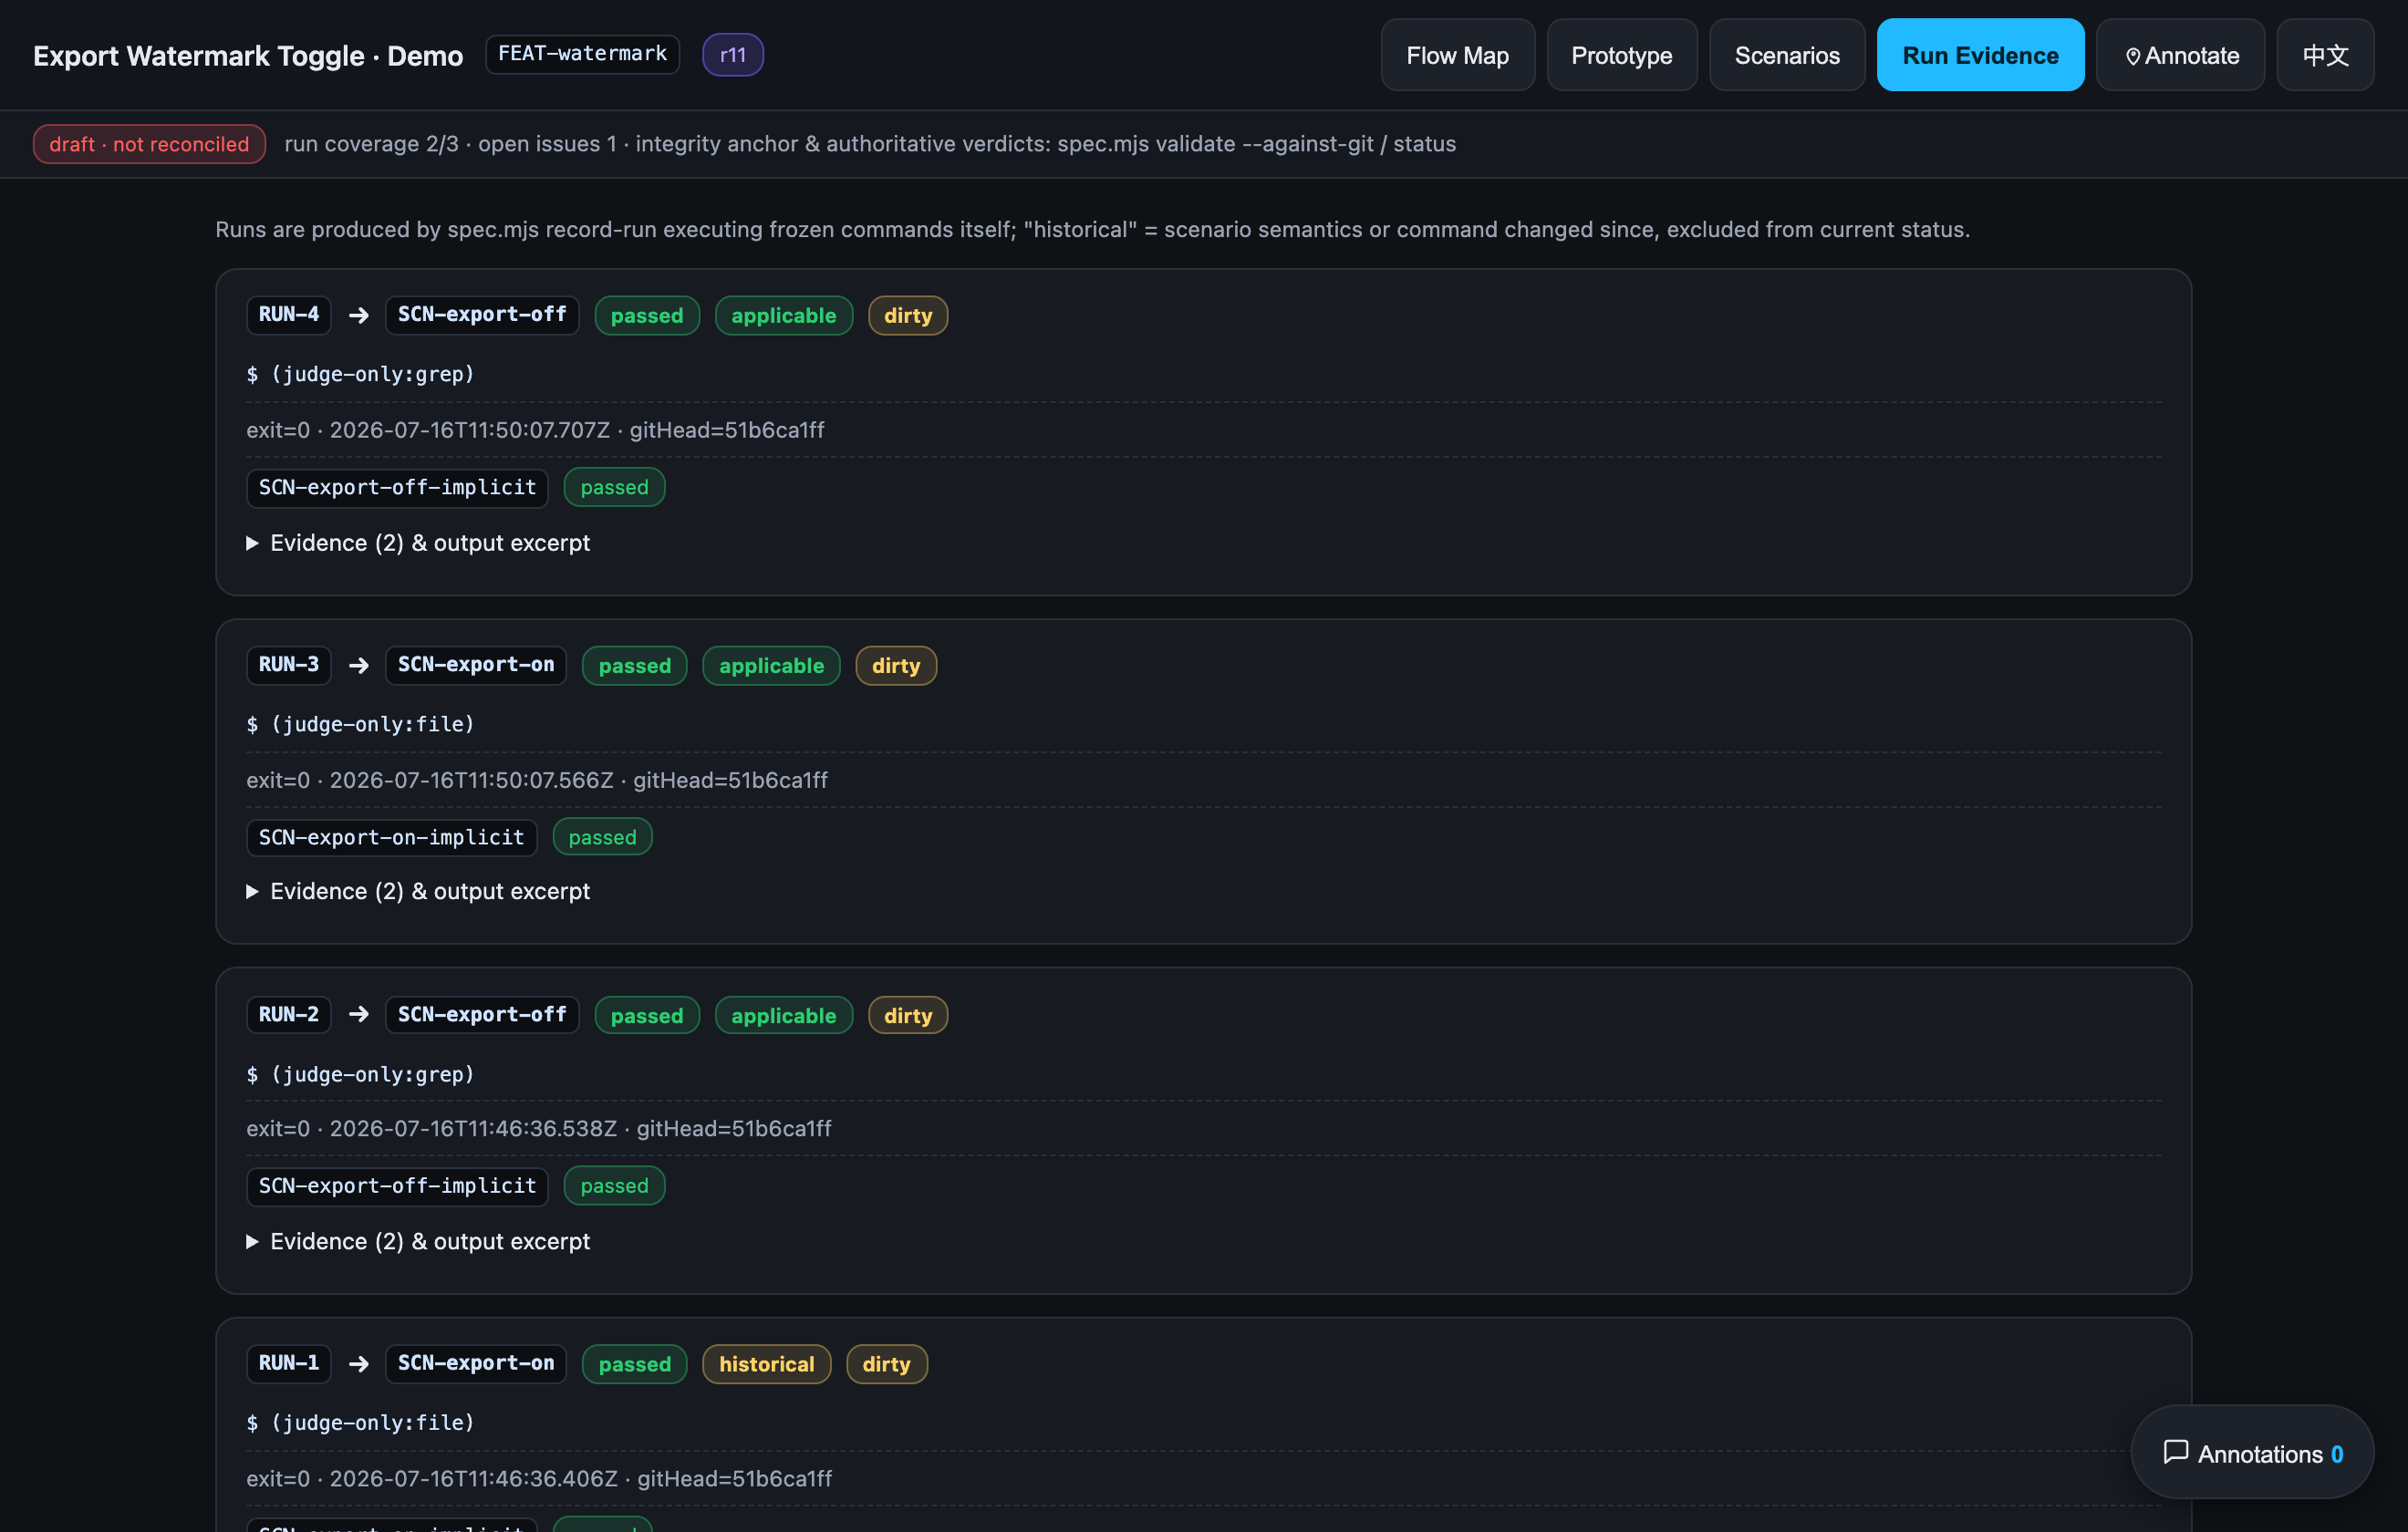Viewport: 2408px width, 1532px height.
Task: Click the arrow icon next to RUN-3
Action: tap(358, 666)
